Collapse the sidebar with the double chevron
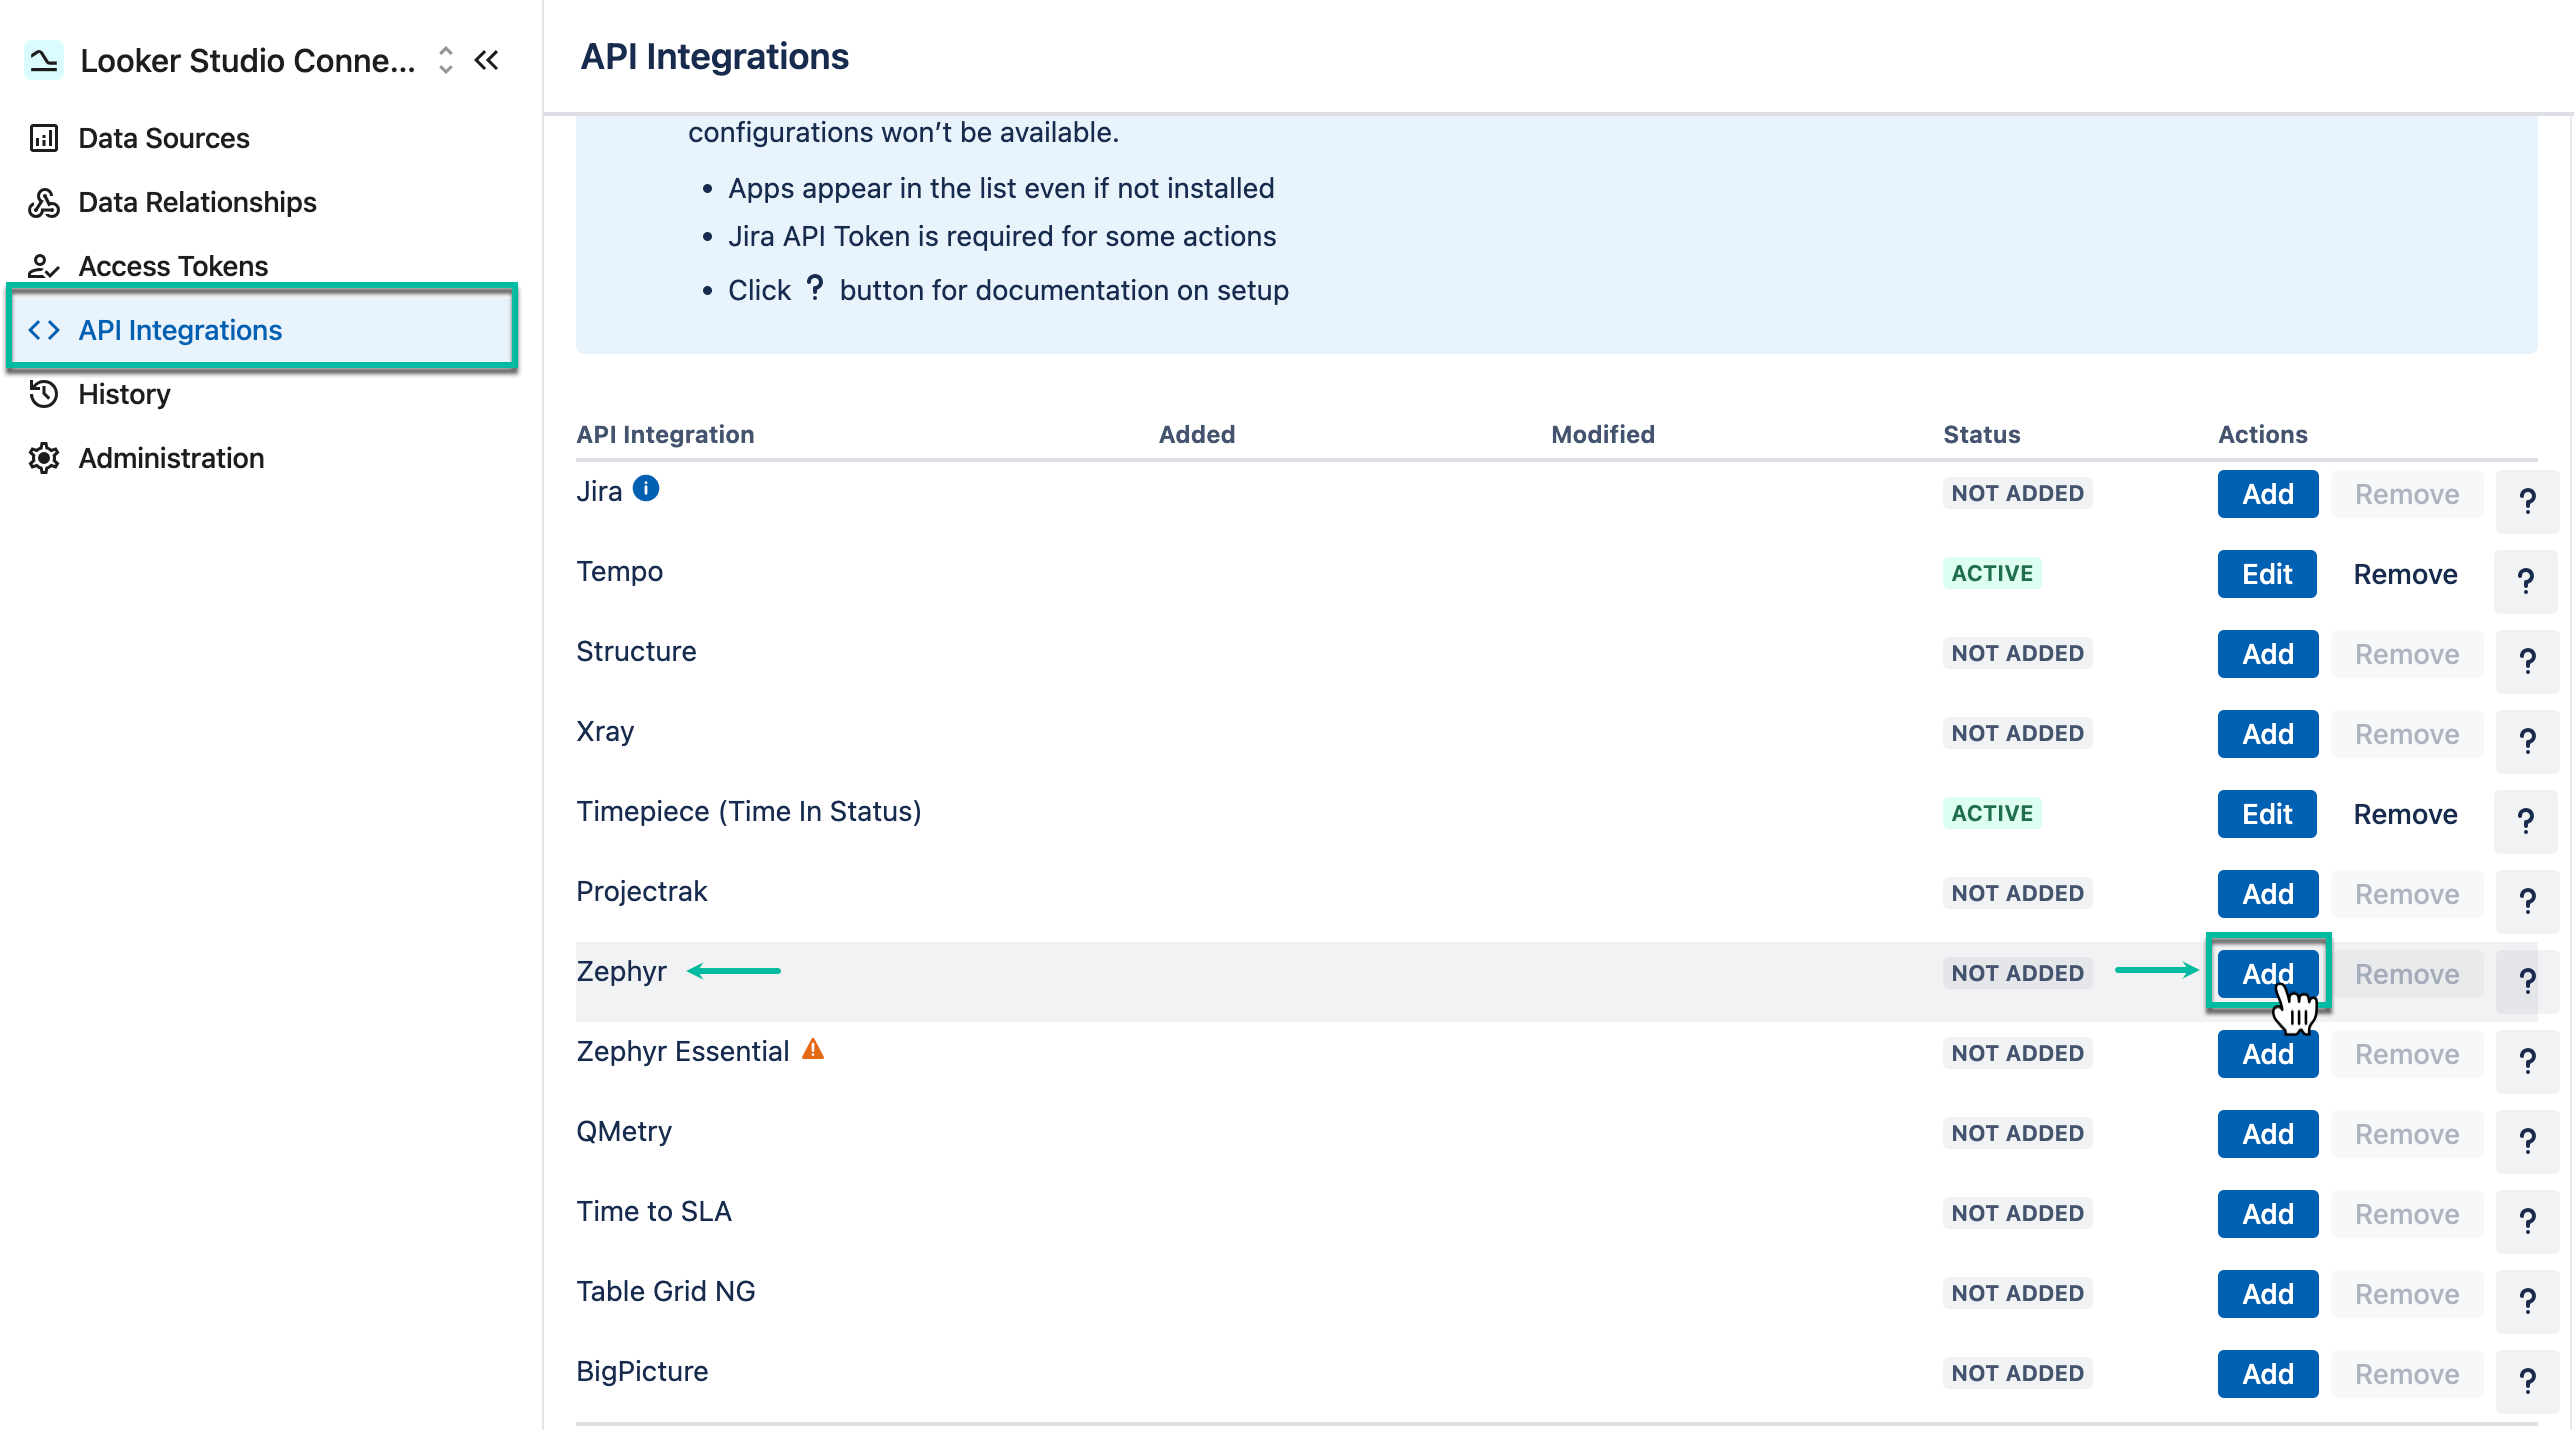This screenshot has width=2574, height=1430. coord(486,59)
